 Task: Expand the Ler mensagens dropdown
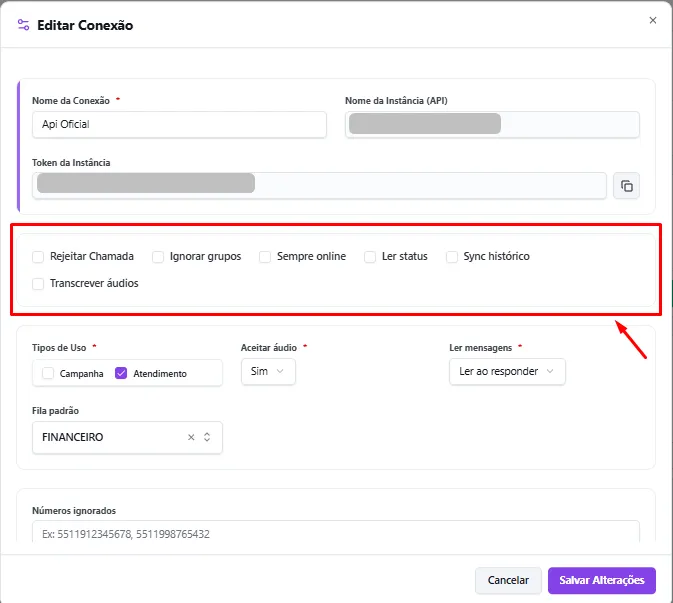(x=507, y=371)
